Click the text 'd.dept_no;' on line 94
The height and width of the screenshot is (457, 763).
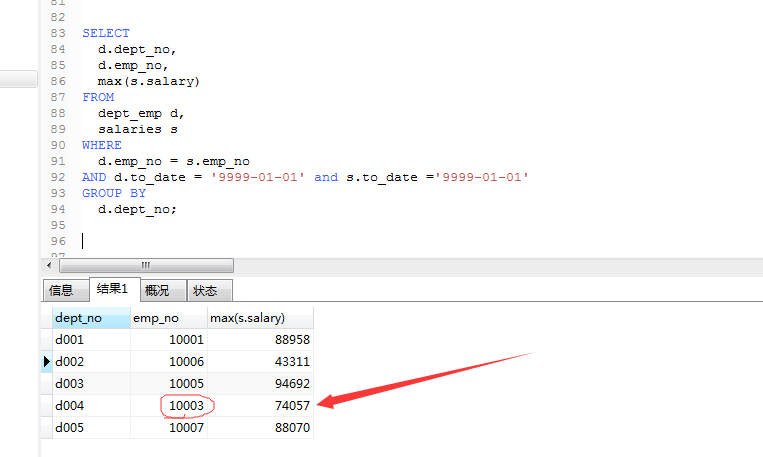point(137,210)
